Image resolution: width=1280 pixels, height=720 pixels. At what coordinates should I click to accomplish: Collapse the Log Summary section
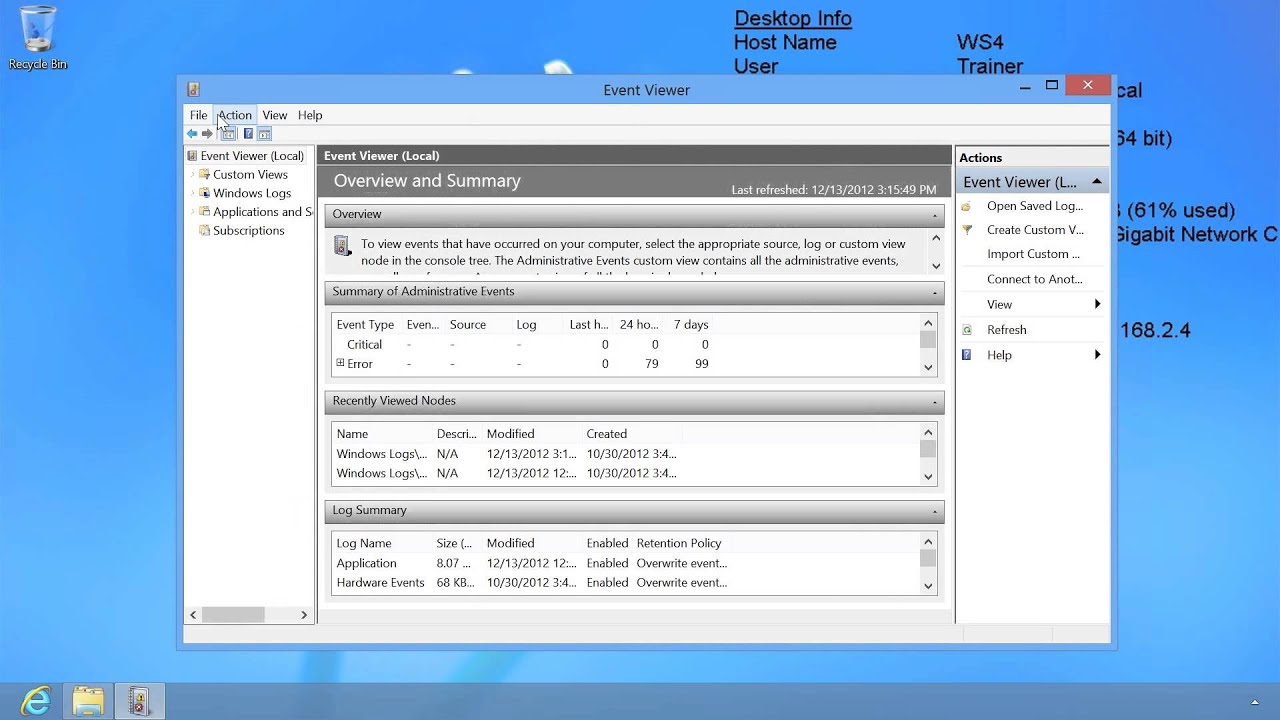click(935, 511)
